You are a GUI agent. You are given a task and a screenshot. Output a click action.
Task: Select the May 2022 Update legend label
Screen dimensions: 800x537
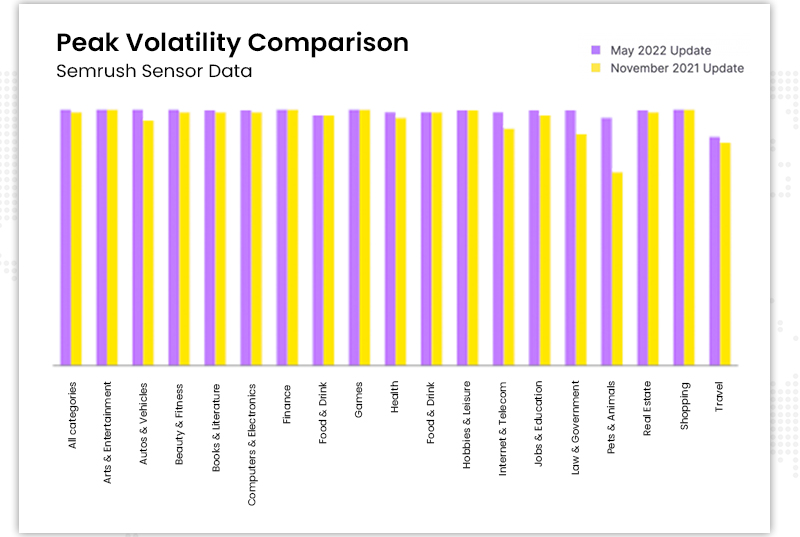pos(661,49)
